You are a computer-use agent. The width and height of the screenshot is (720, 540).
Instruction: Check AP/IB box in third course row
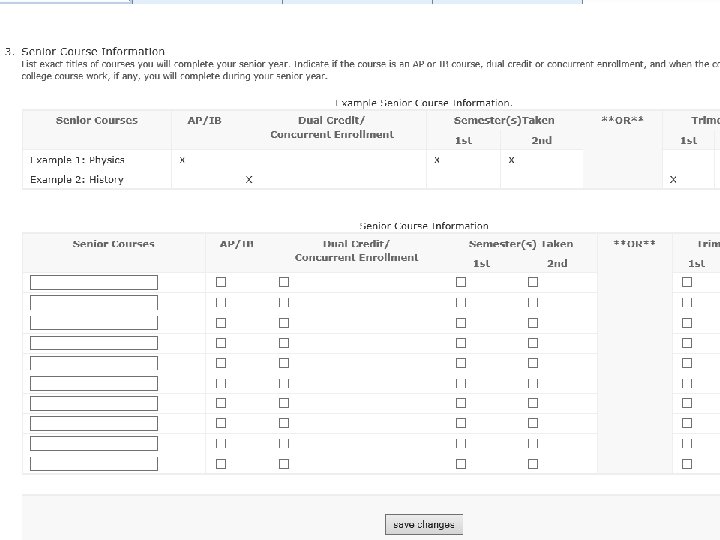point(221,323)
